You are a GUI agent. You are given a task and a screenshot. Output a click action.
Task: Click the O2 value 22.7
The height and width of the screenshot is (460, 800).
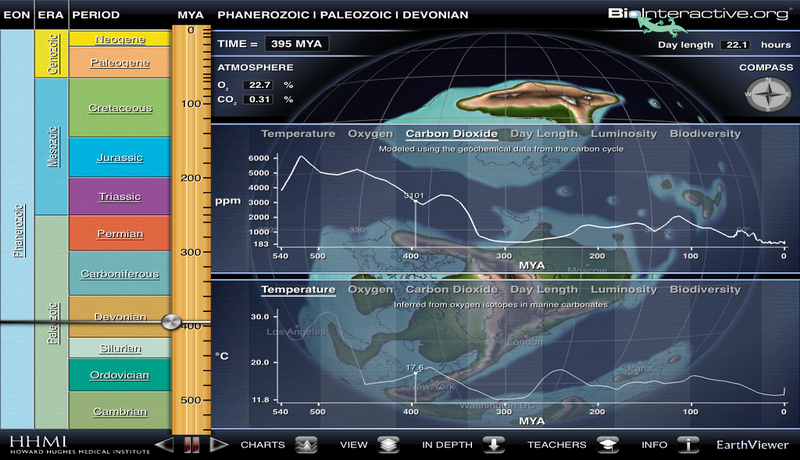[259, 85]
